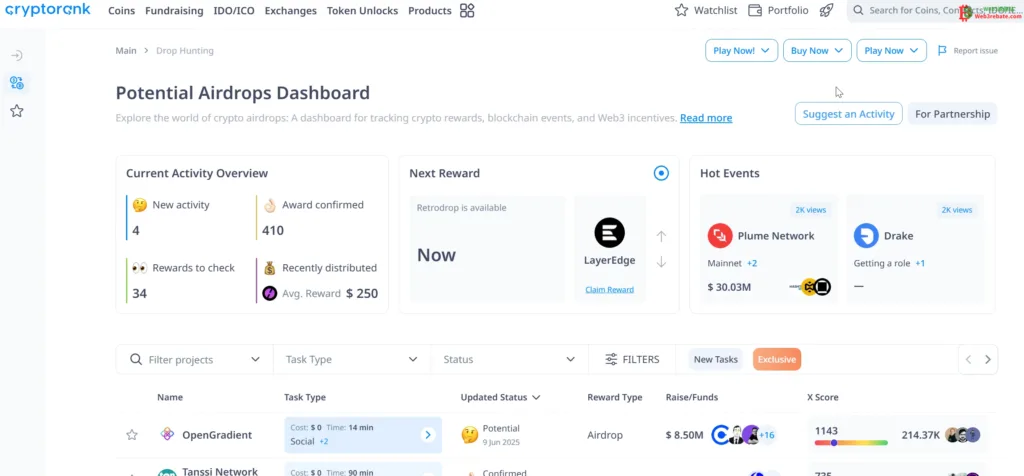This screenshot has width=1024, height=476.
Task: Click the Name column header
Action: point(170,397)
